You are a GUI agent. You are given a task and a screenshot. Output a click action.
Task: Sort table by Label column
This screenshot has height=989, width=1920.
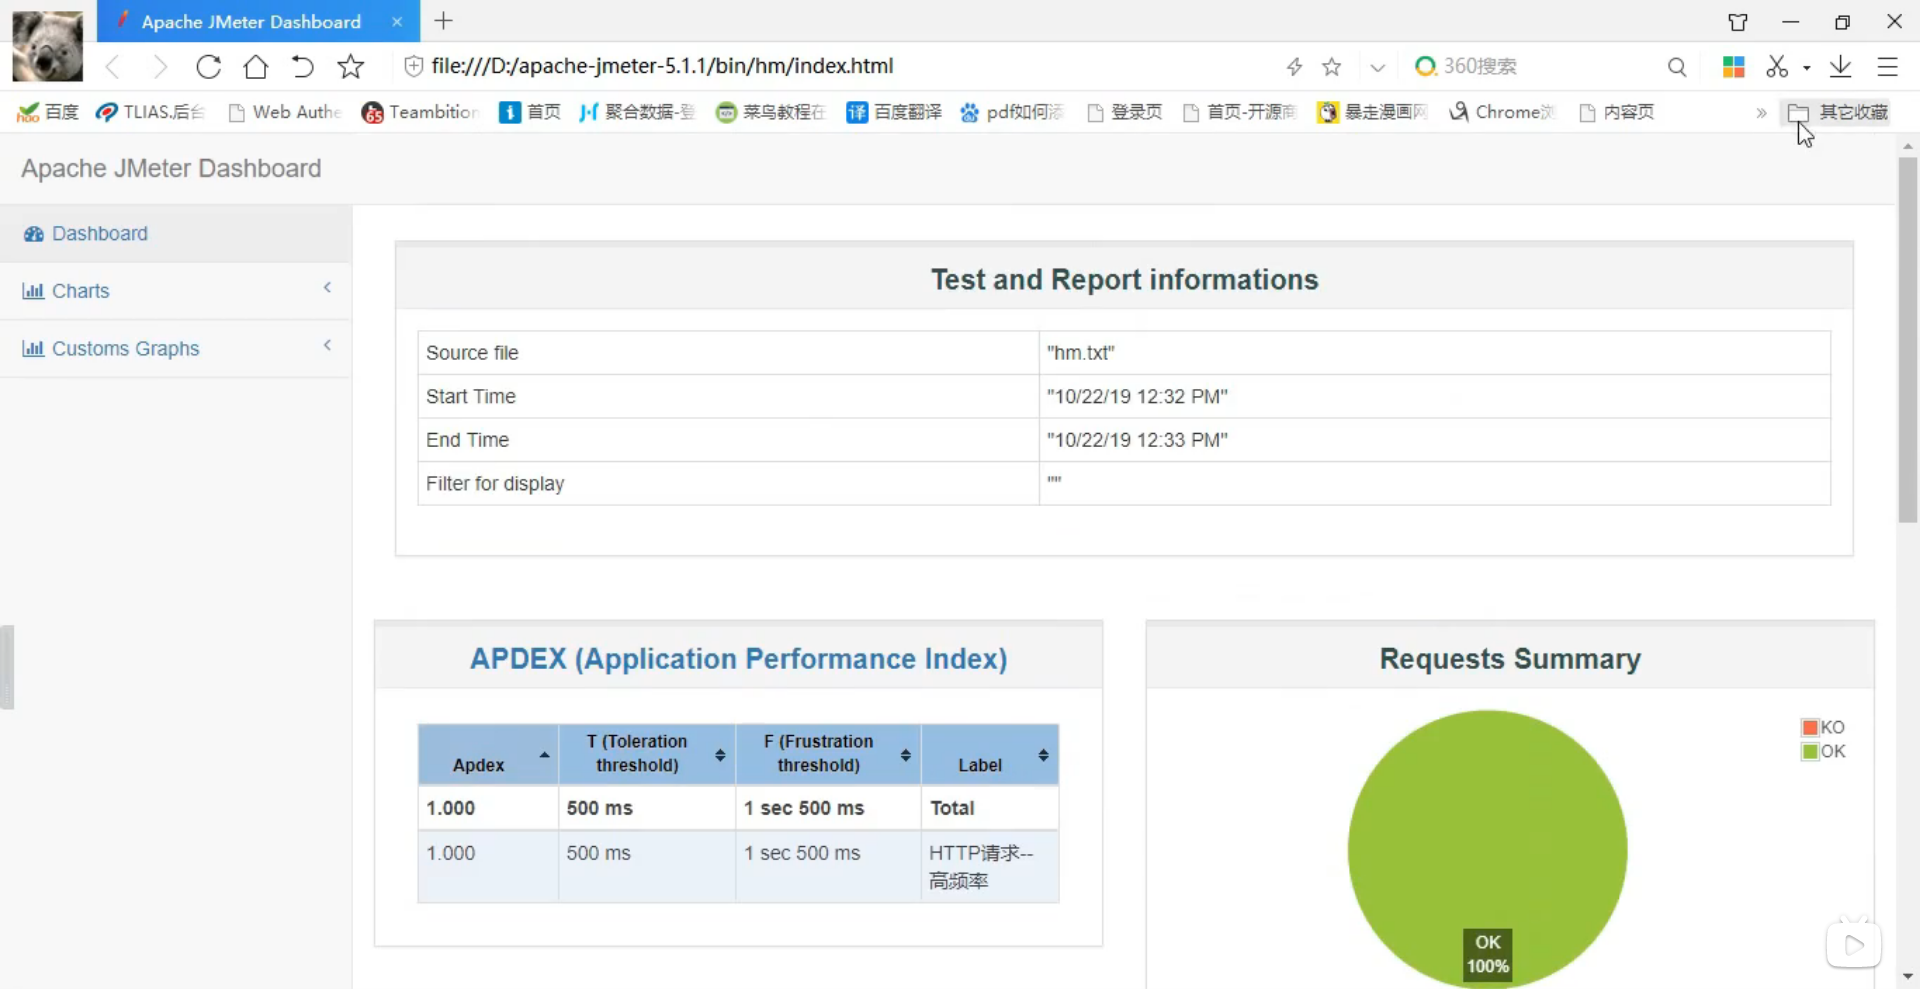pos(990,754)
